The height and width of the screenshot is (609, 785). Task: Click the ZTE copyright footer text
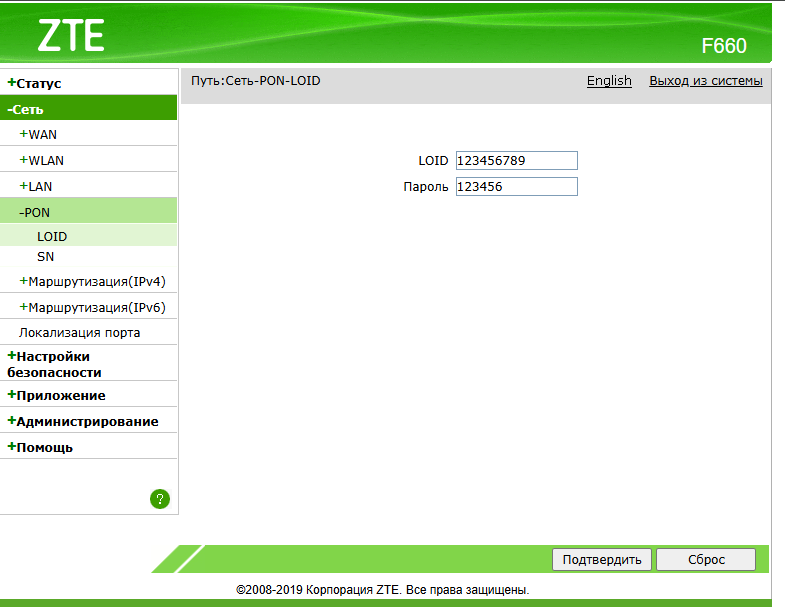(x=382, y=590)
